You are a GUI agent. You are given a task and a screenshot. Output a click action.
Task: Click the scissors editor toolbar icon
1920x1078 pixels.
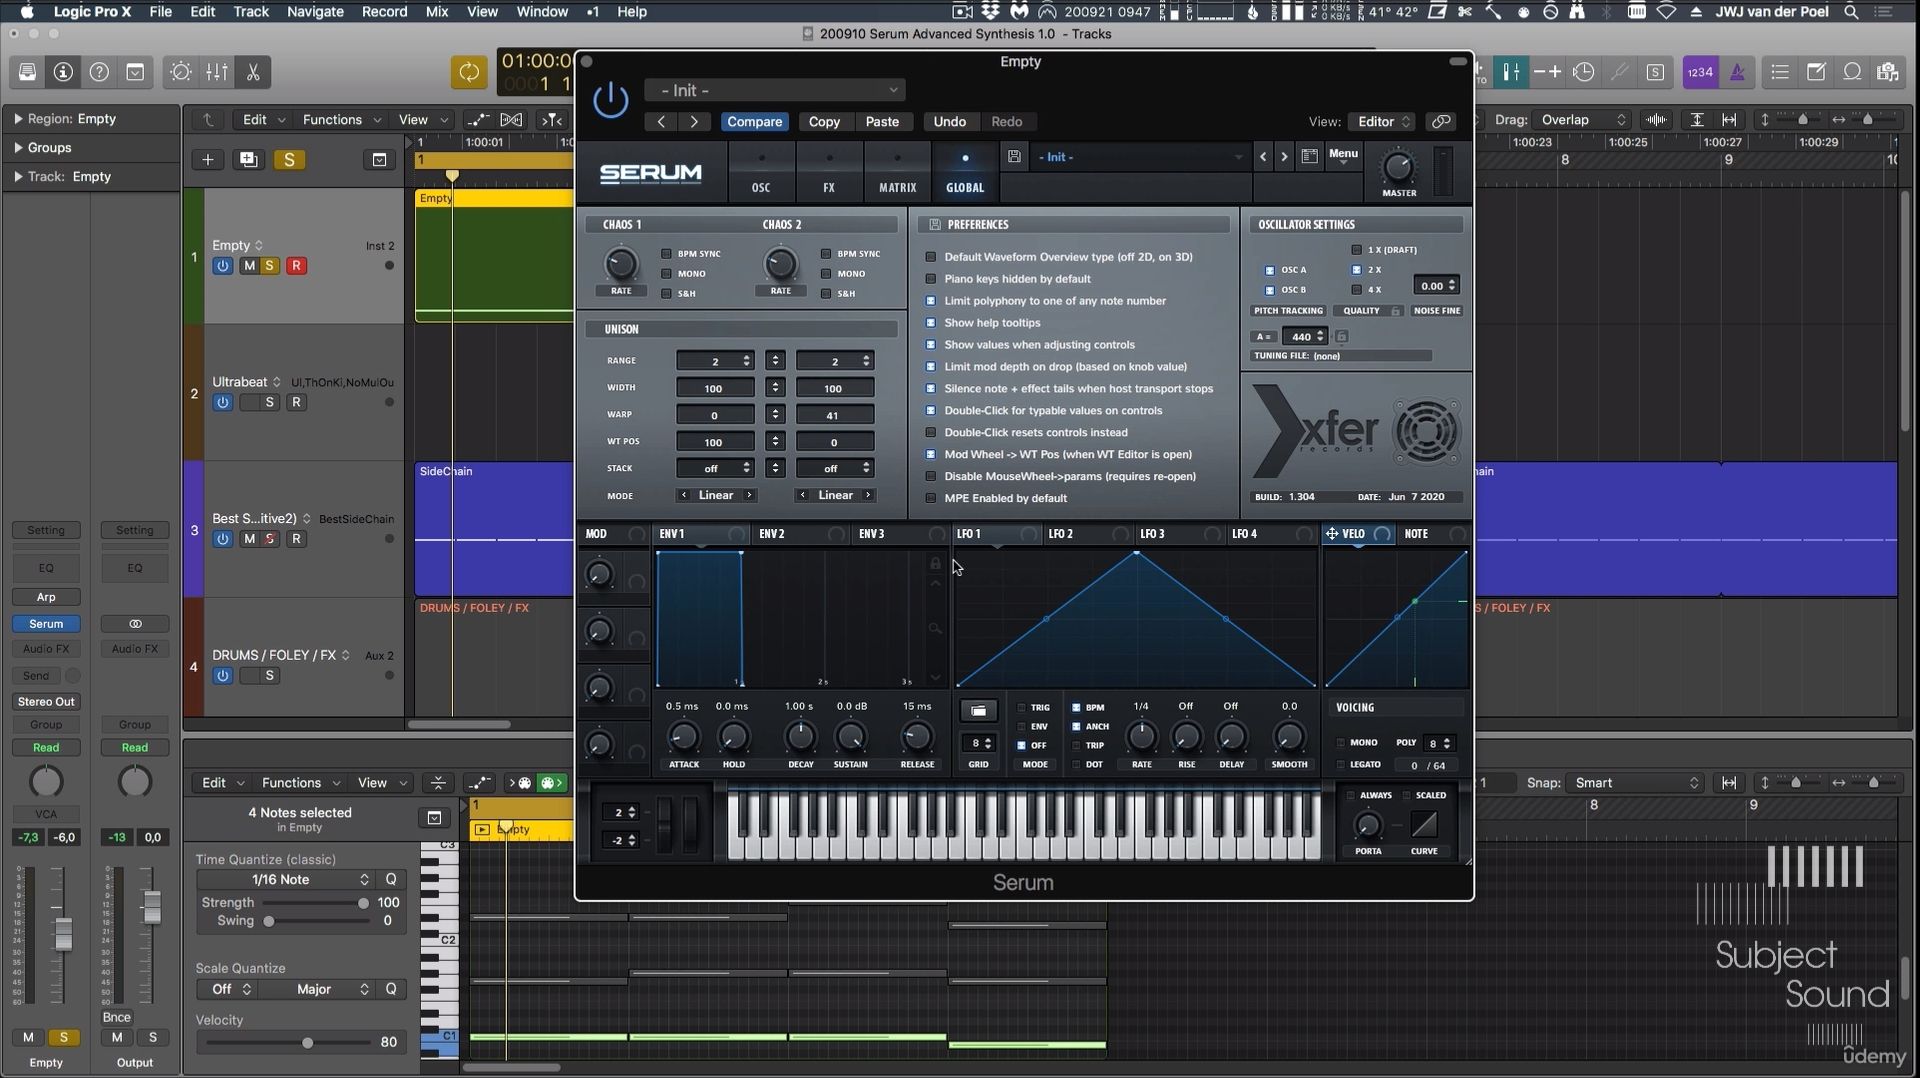click(253, 72)
